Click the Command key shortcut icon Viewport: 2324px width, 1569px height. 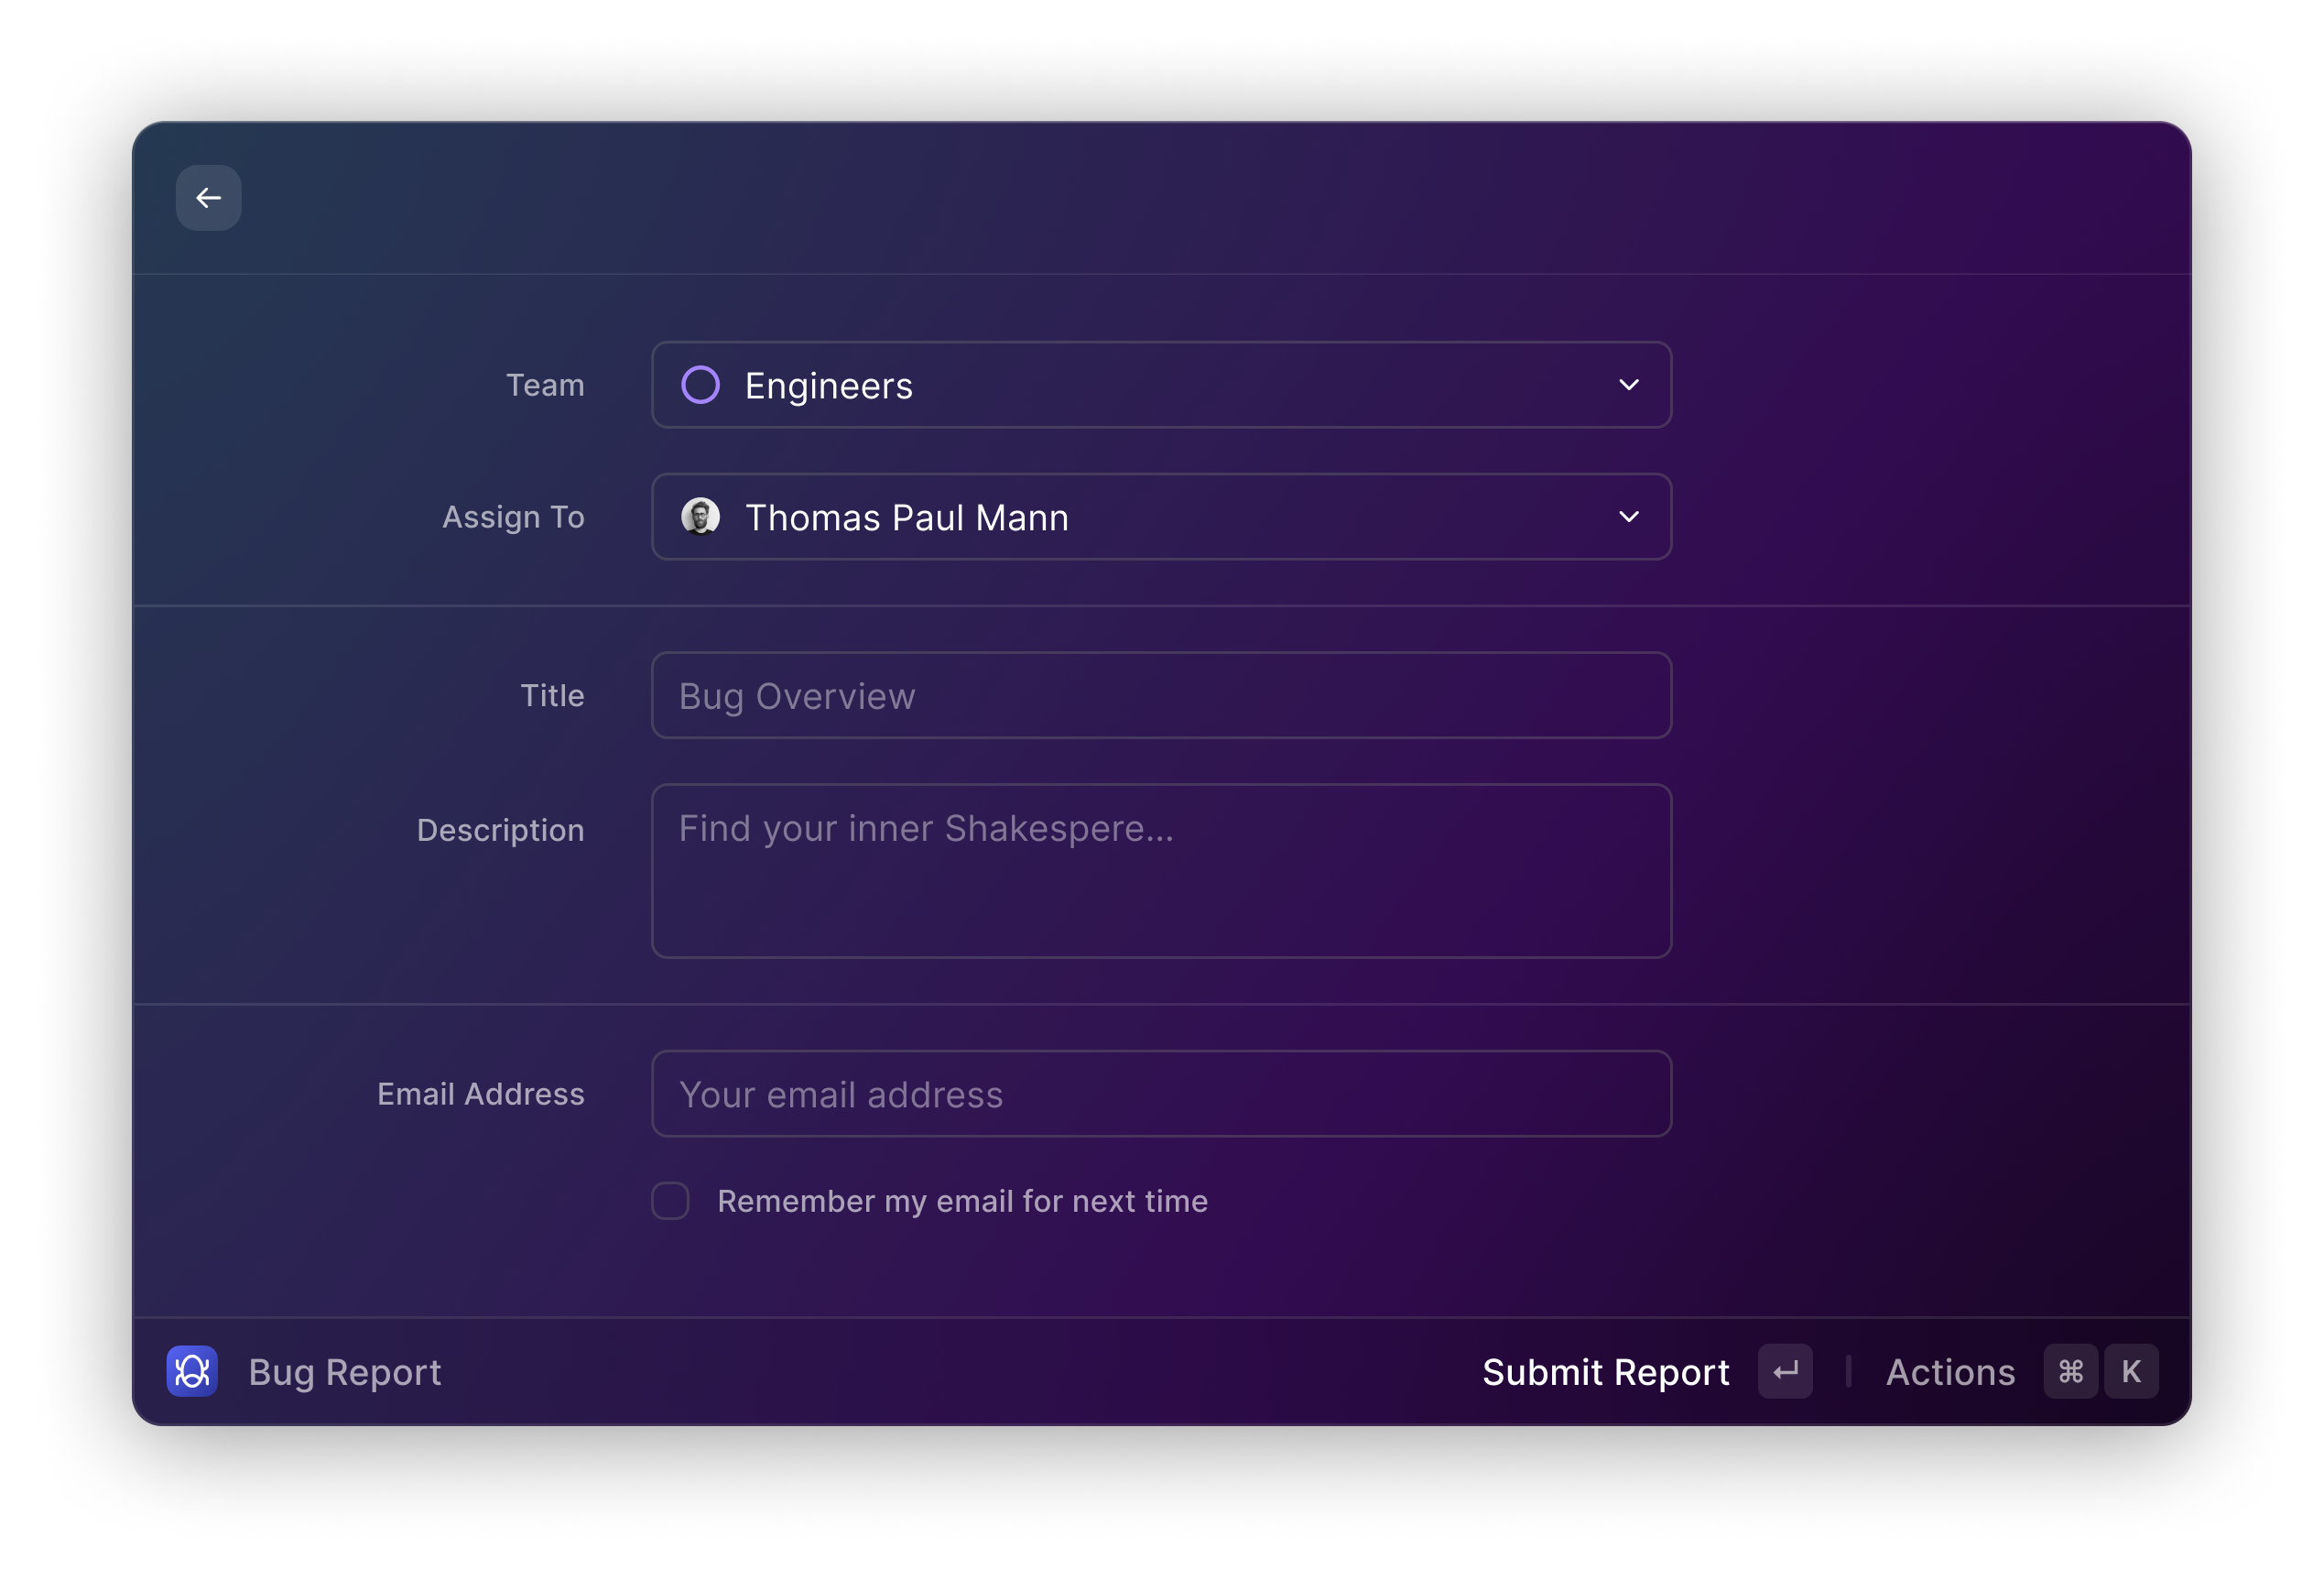2070,1371
